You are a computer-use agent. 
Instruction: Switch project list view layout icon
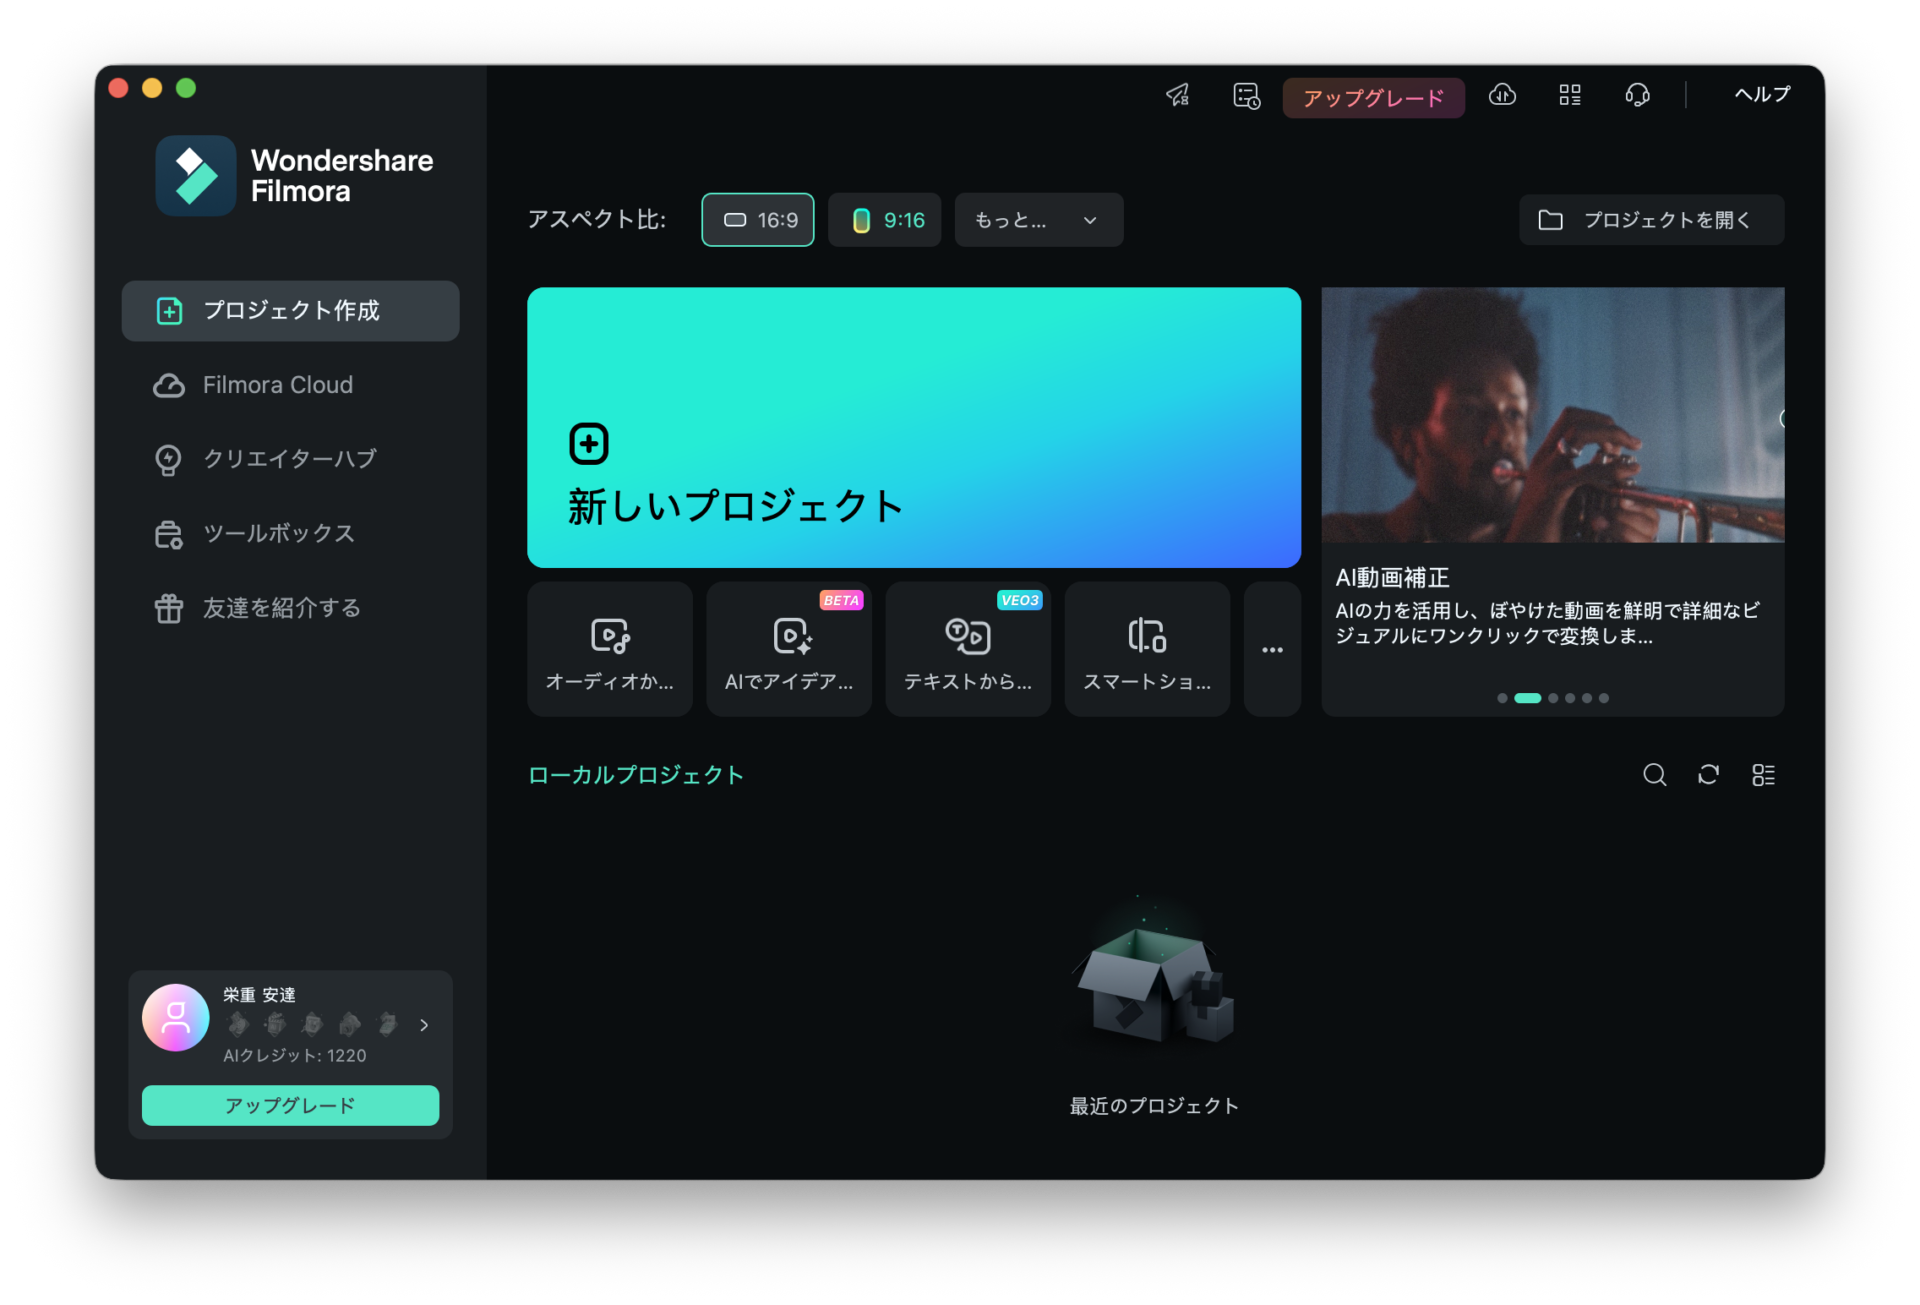click(1763, 775)
